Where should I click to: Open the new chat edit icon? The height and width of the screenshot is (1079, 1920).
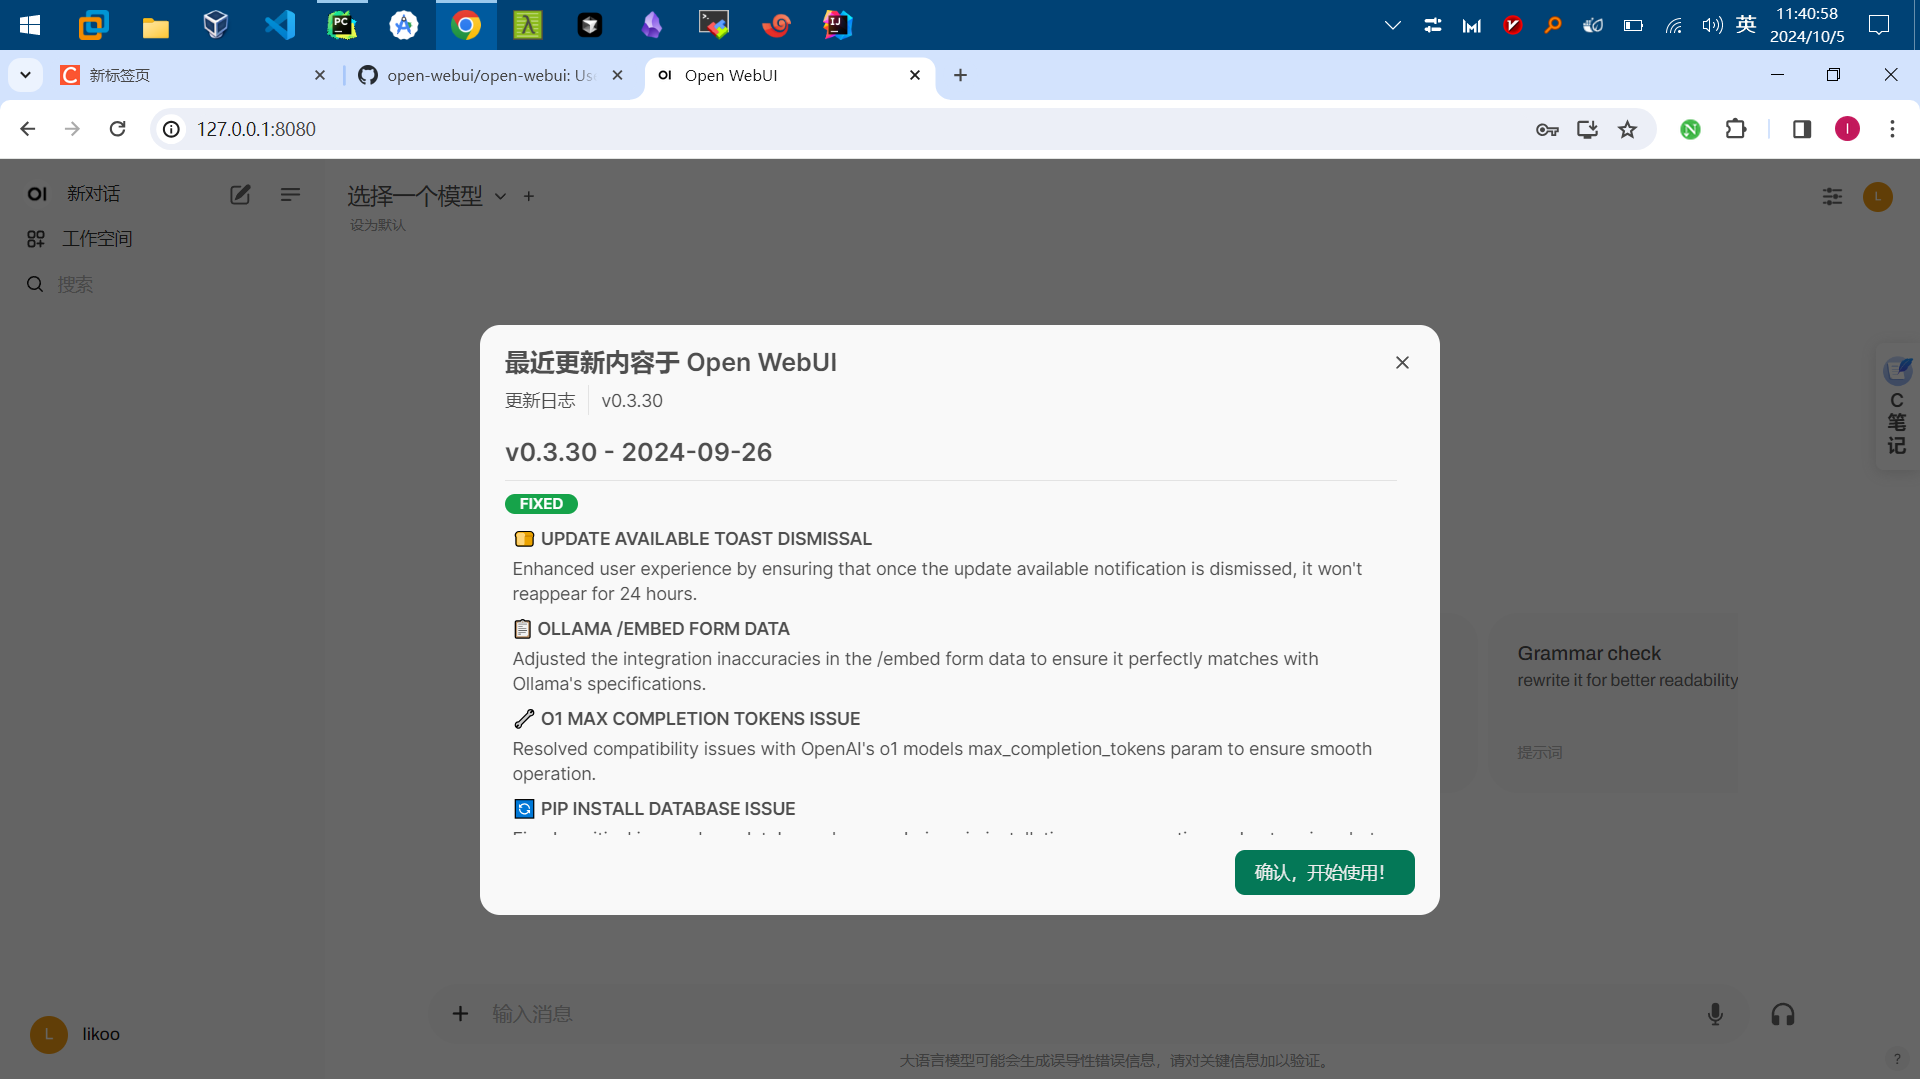click(x=240, y=195)
